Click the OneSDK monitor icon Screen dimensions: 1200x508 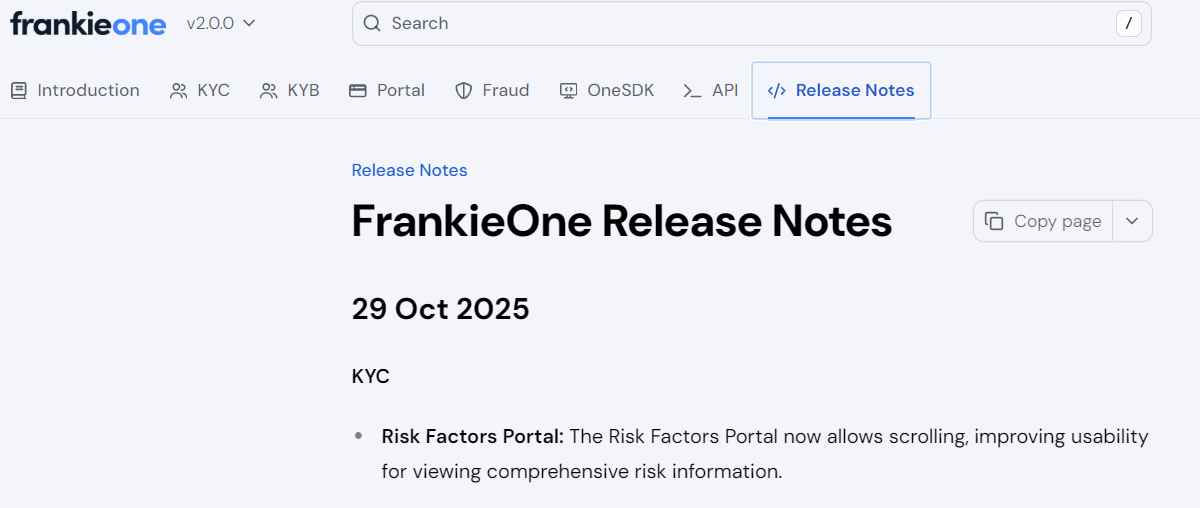pyautogui.click(x=568, y=91)
